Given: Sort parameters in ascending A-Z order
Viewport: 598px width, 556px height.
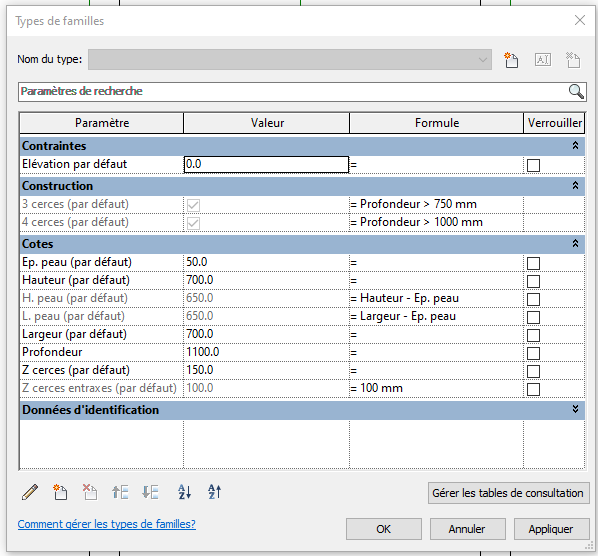Looking at the screenshot, I should coord(185,492).
